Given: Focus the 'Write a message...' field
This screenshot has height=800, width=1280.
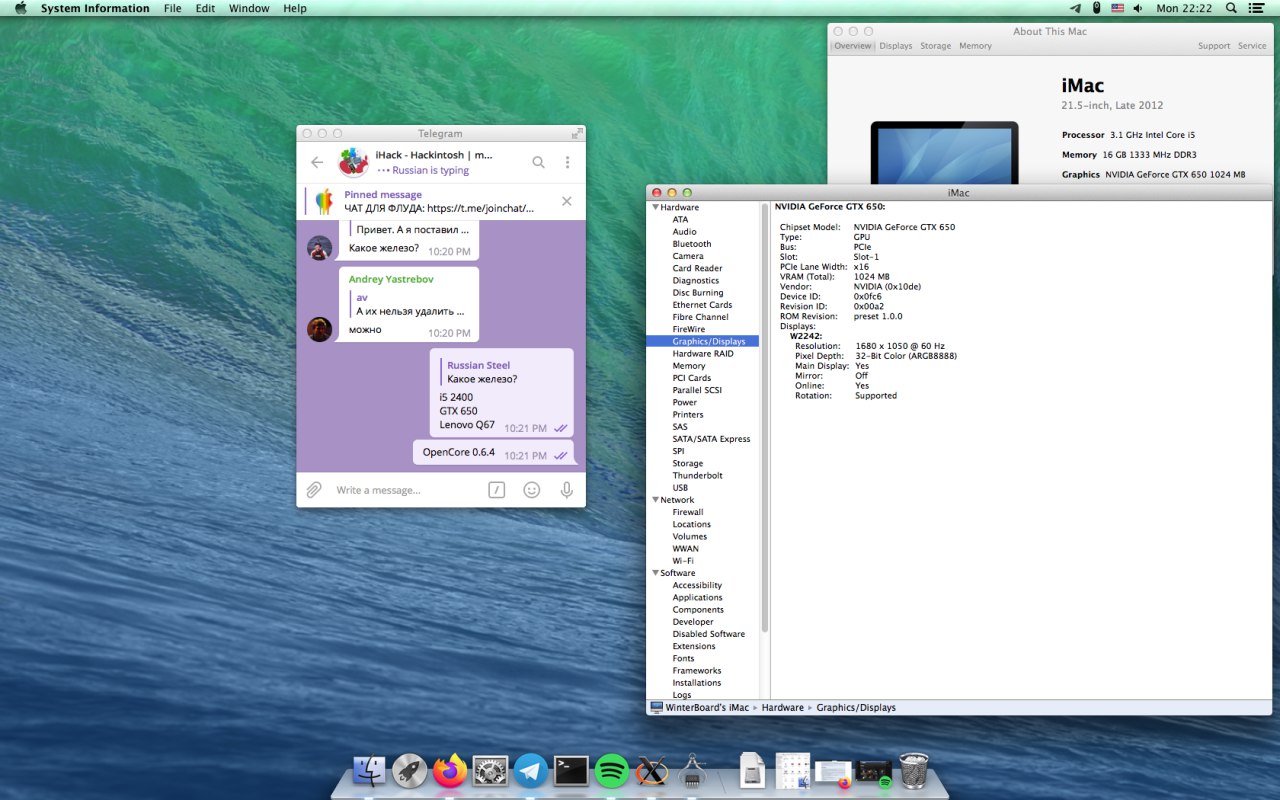Looking at the screenshot, I should (405, 490).
